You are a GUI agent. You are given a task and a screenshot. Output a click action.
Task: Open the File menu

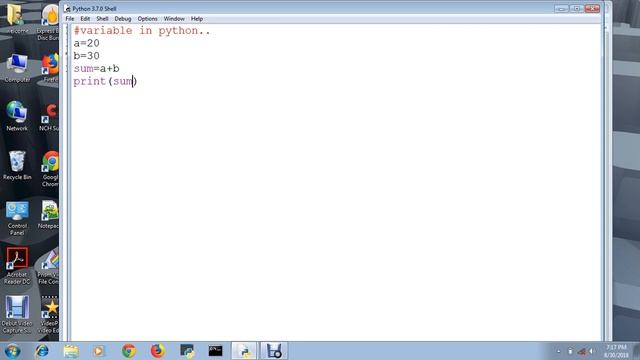click(x=70, y=19)
